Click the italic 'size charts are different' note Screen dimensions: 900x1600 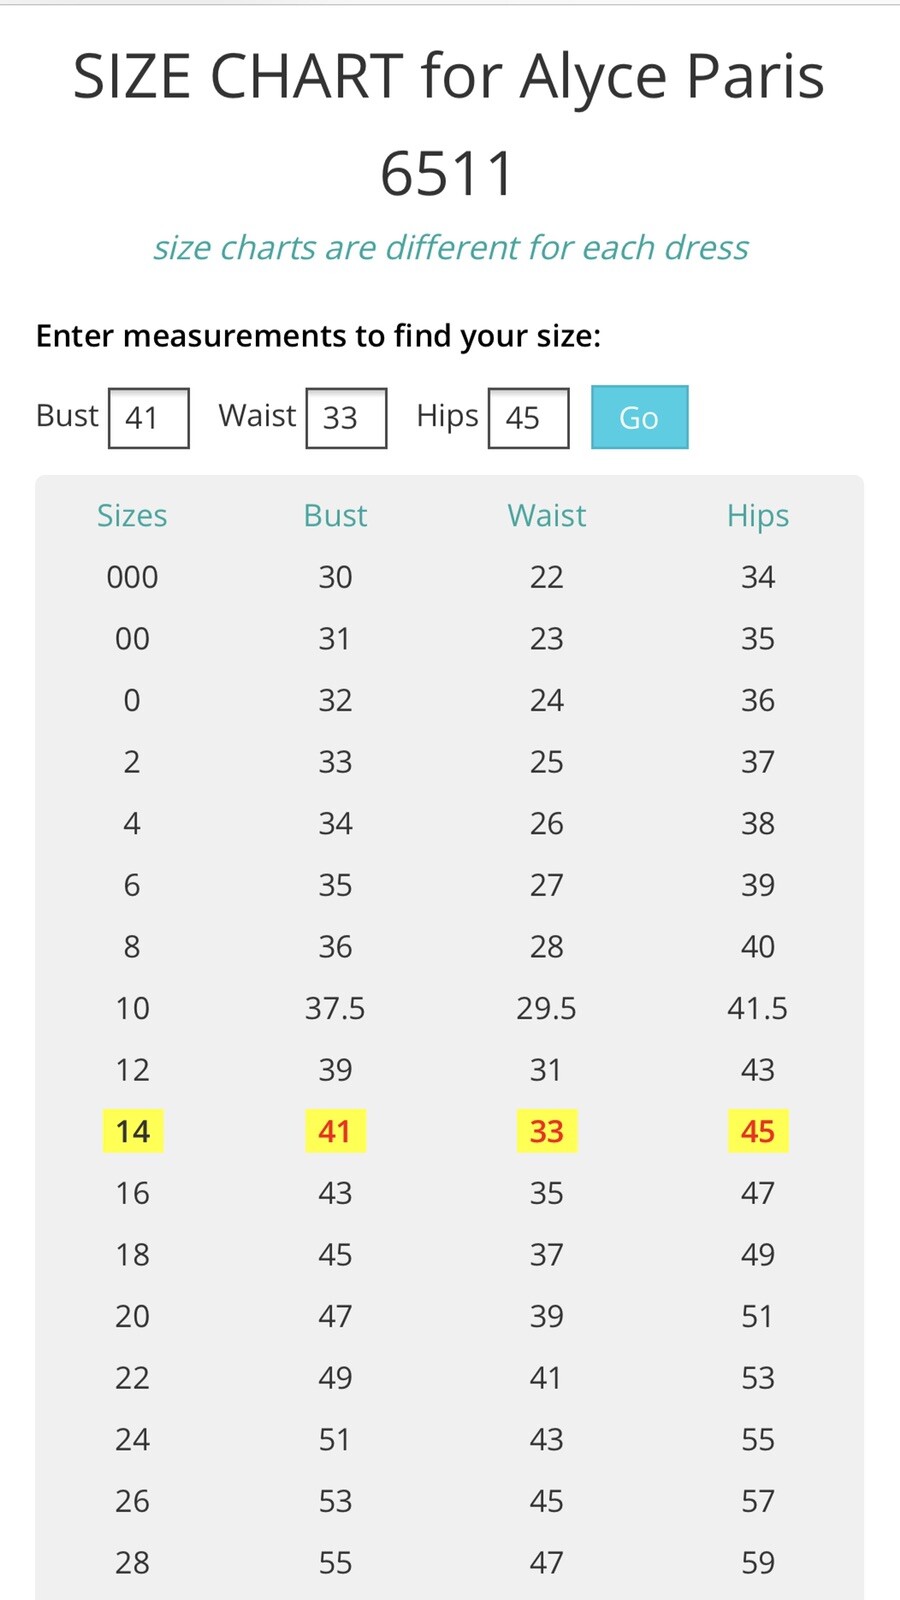[450, 247]
